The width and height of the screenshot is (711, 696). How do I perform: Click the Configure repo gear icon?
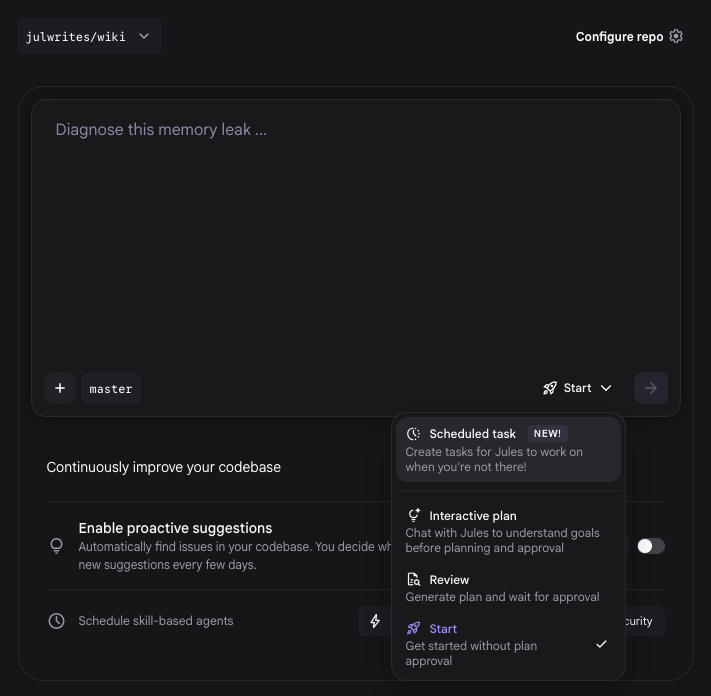(676, 36)
